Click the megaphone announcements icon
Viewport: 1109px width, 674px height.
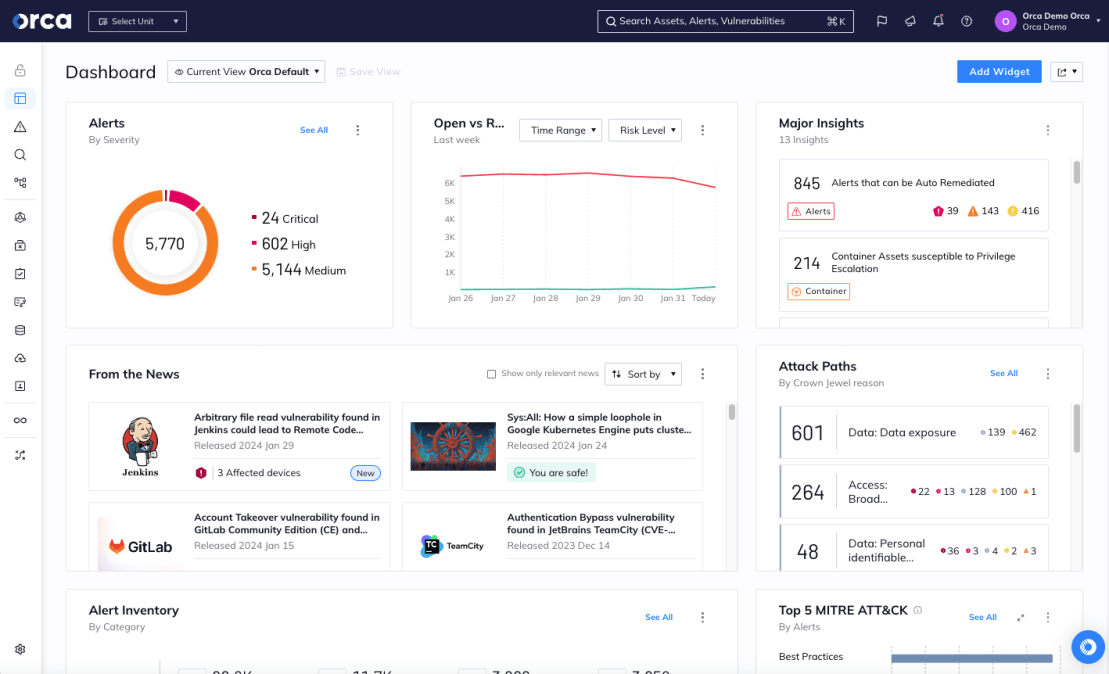click(910, 21)
